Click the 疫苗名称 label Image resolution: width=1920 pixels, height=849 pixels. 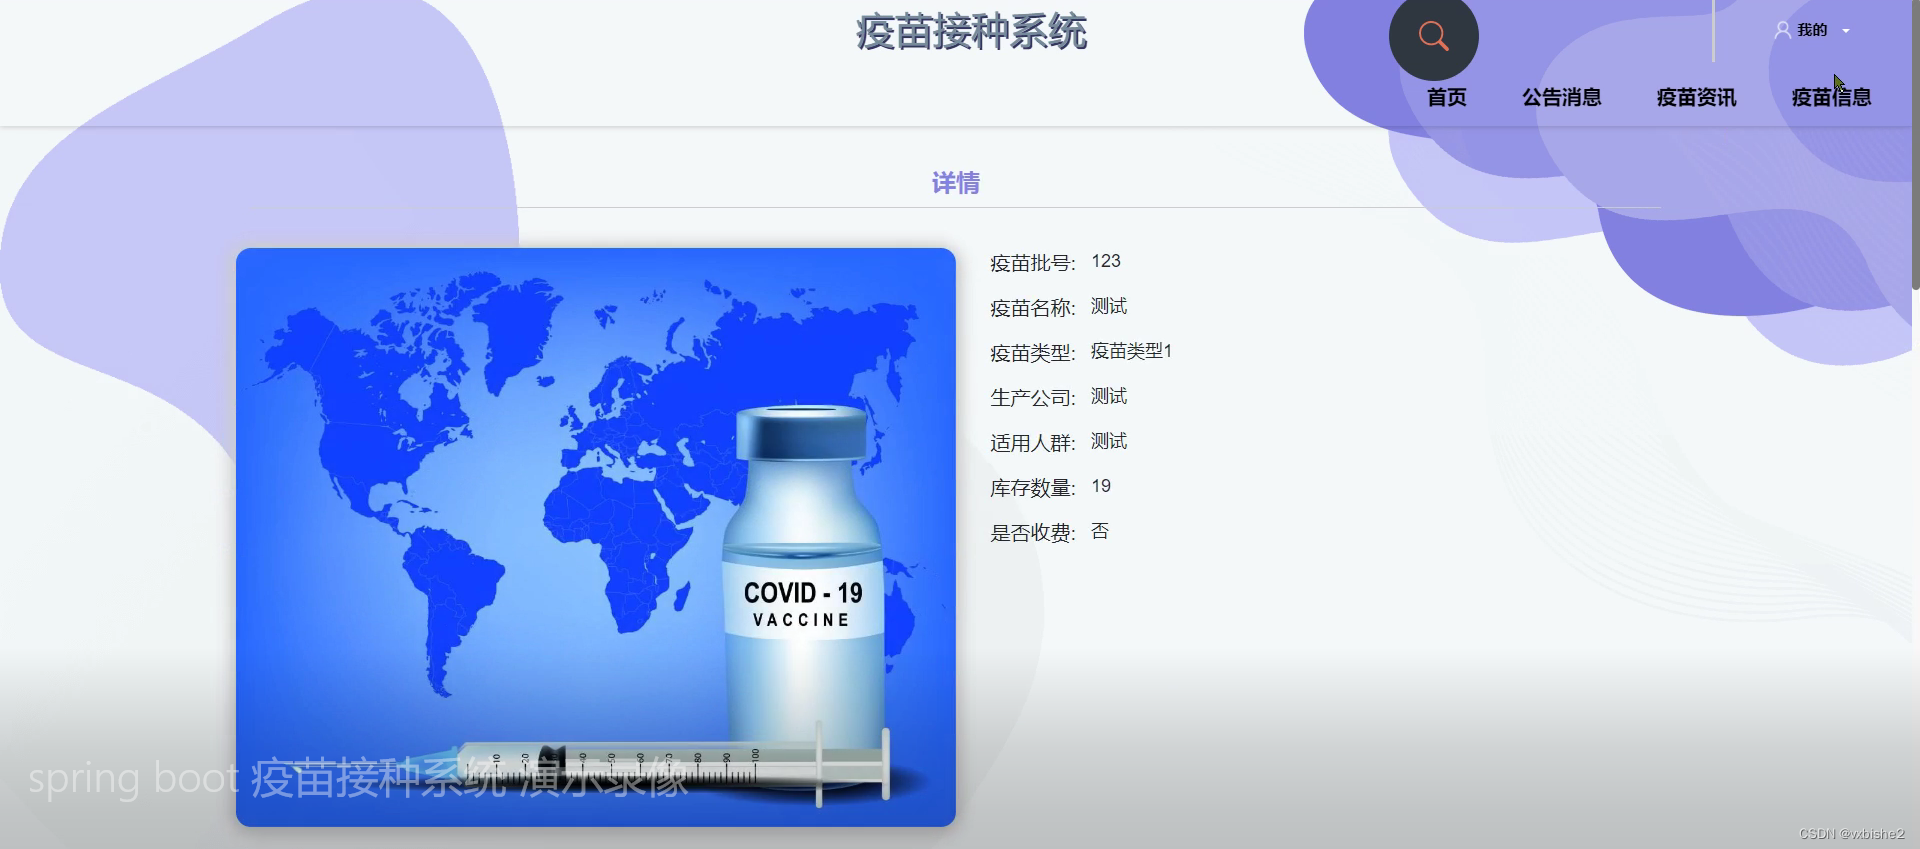pos(1032,308)
